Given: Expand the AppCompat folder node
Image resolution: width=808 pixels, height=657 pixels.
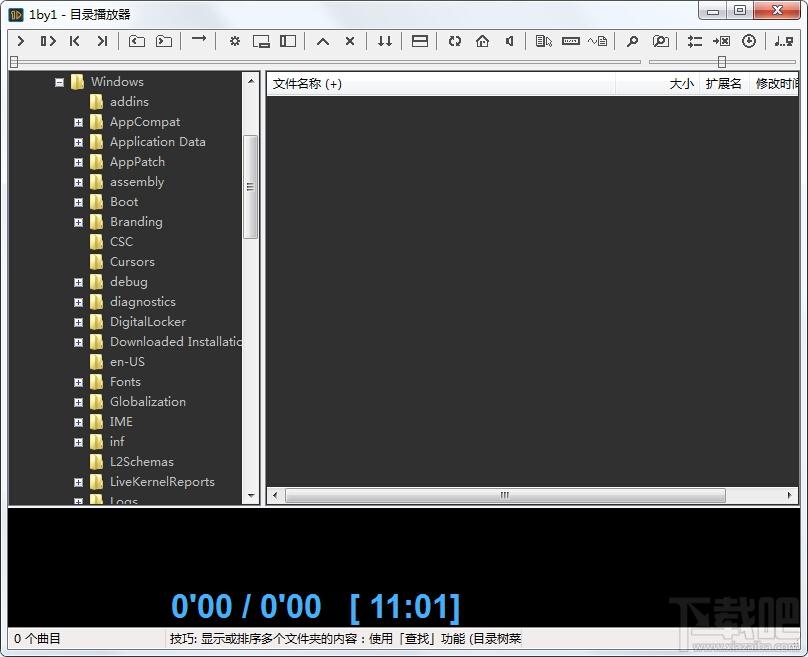Looking at the screenshot, I should pos(78,123).
